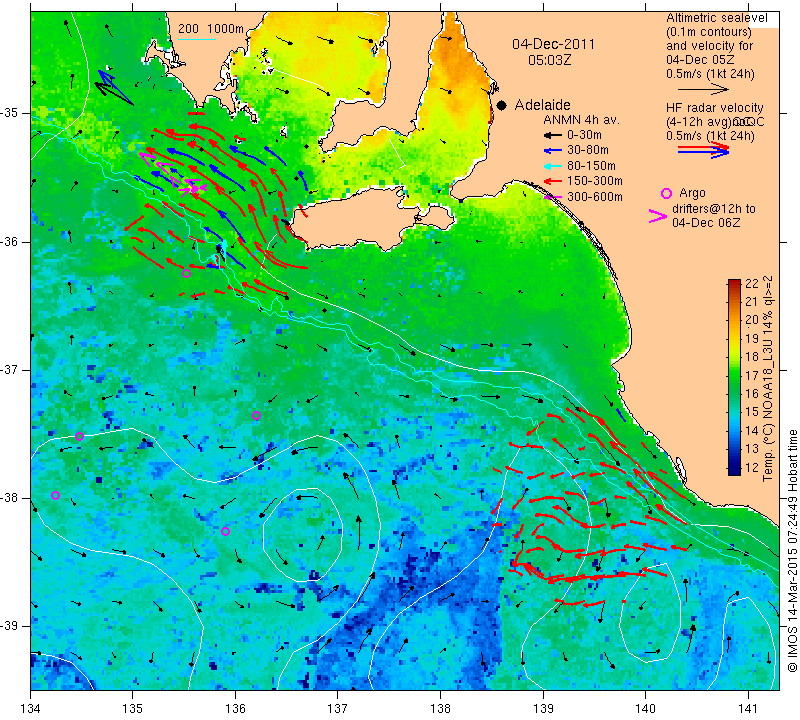Click the cyan 80-150m legend arrow
This screenshot has height=720, width=800.
(552, 166)
